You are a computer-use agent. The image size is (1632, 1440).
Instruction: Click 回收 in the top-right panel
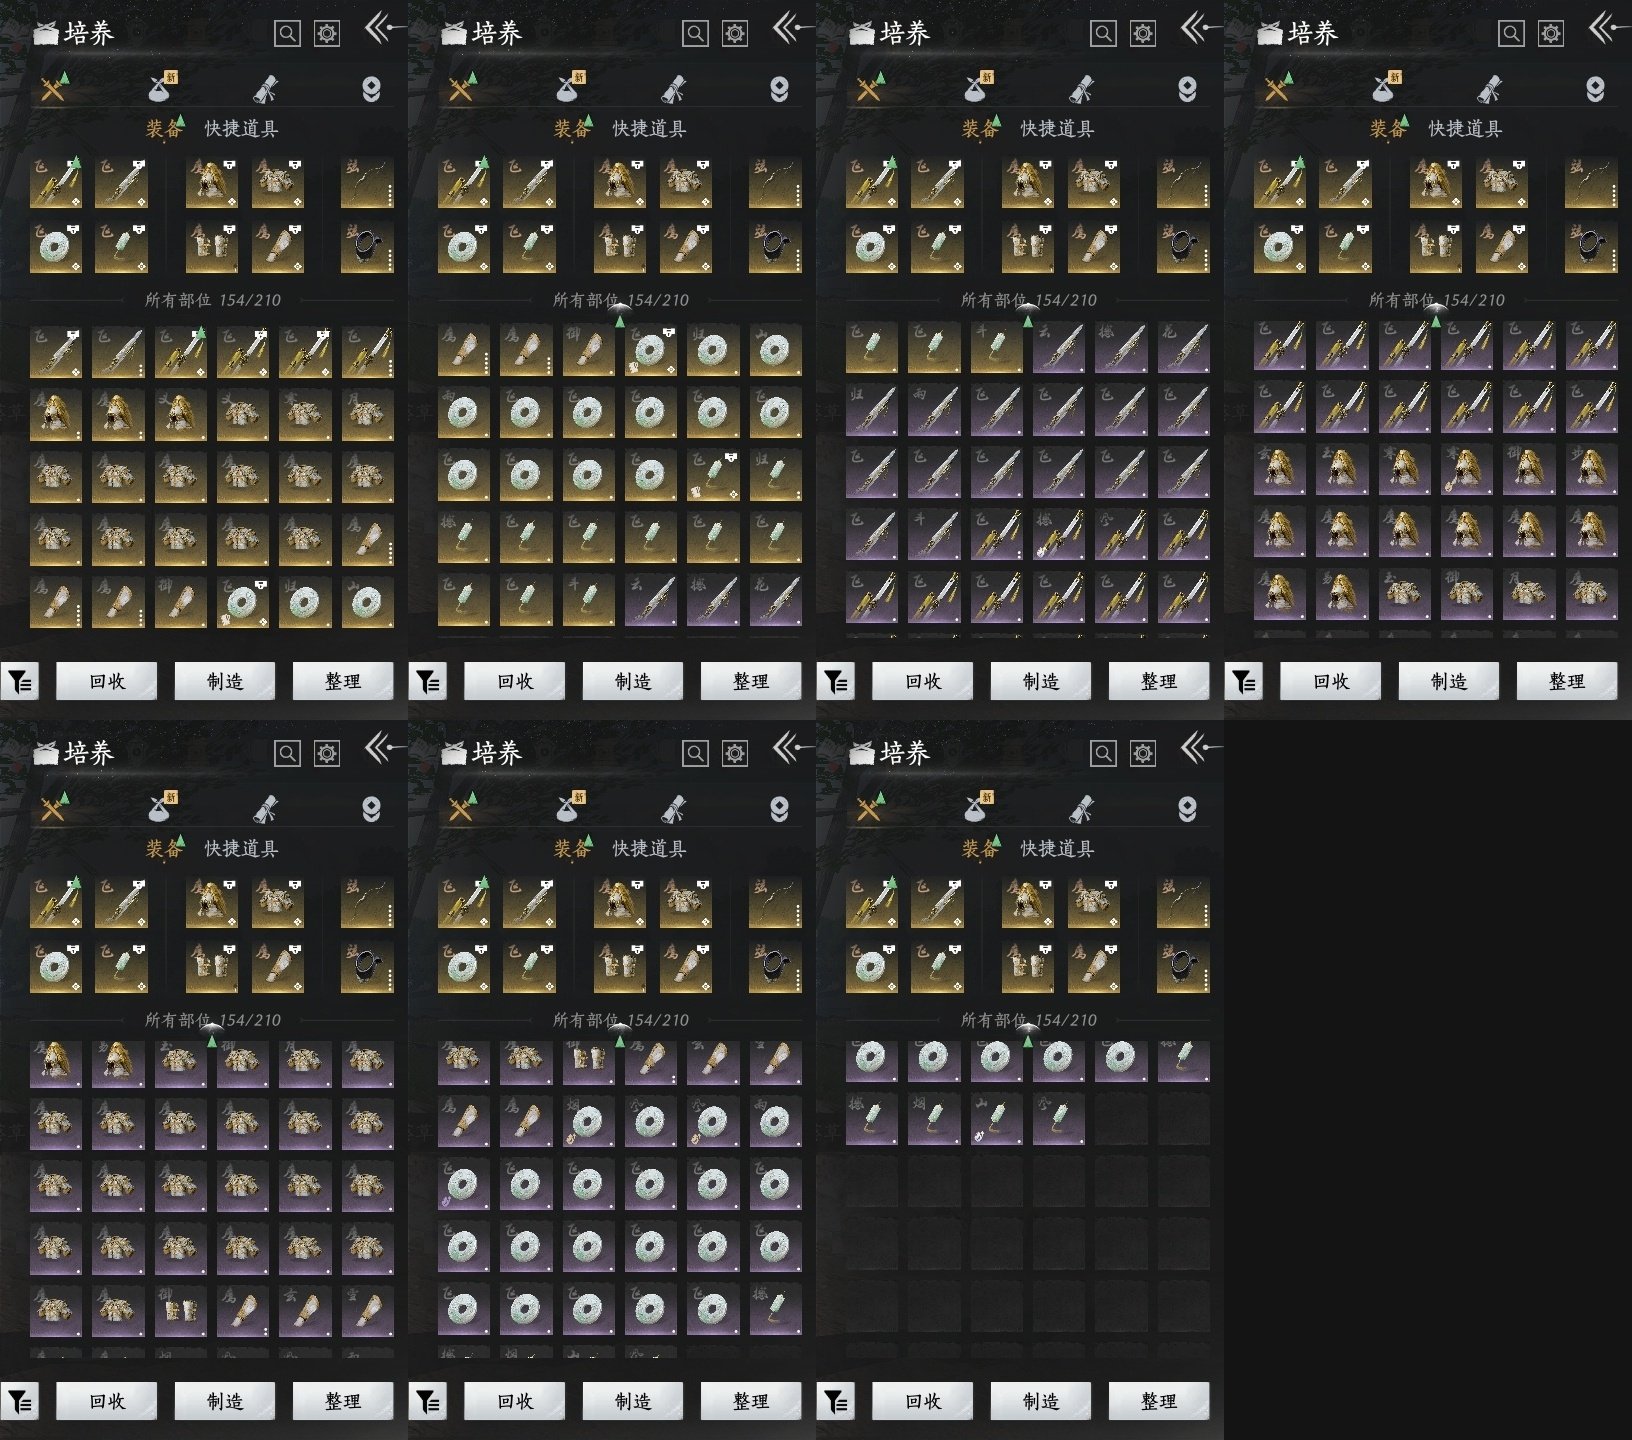pyautogui.click(x=1331, y=681)
